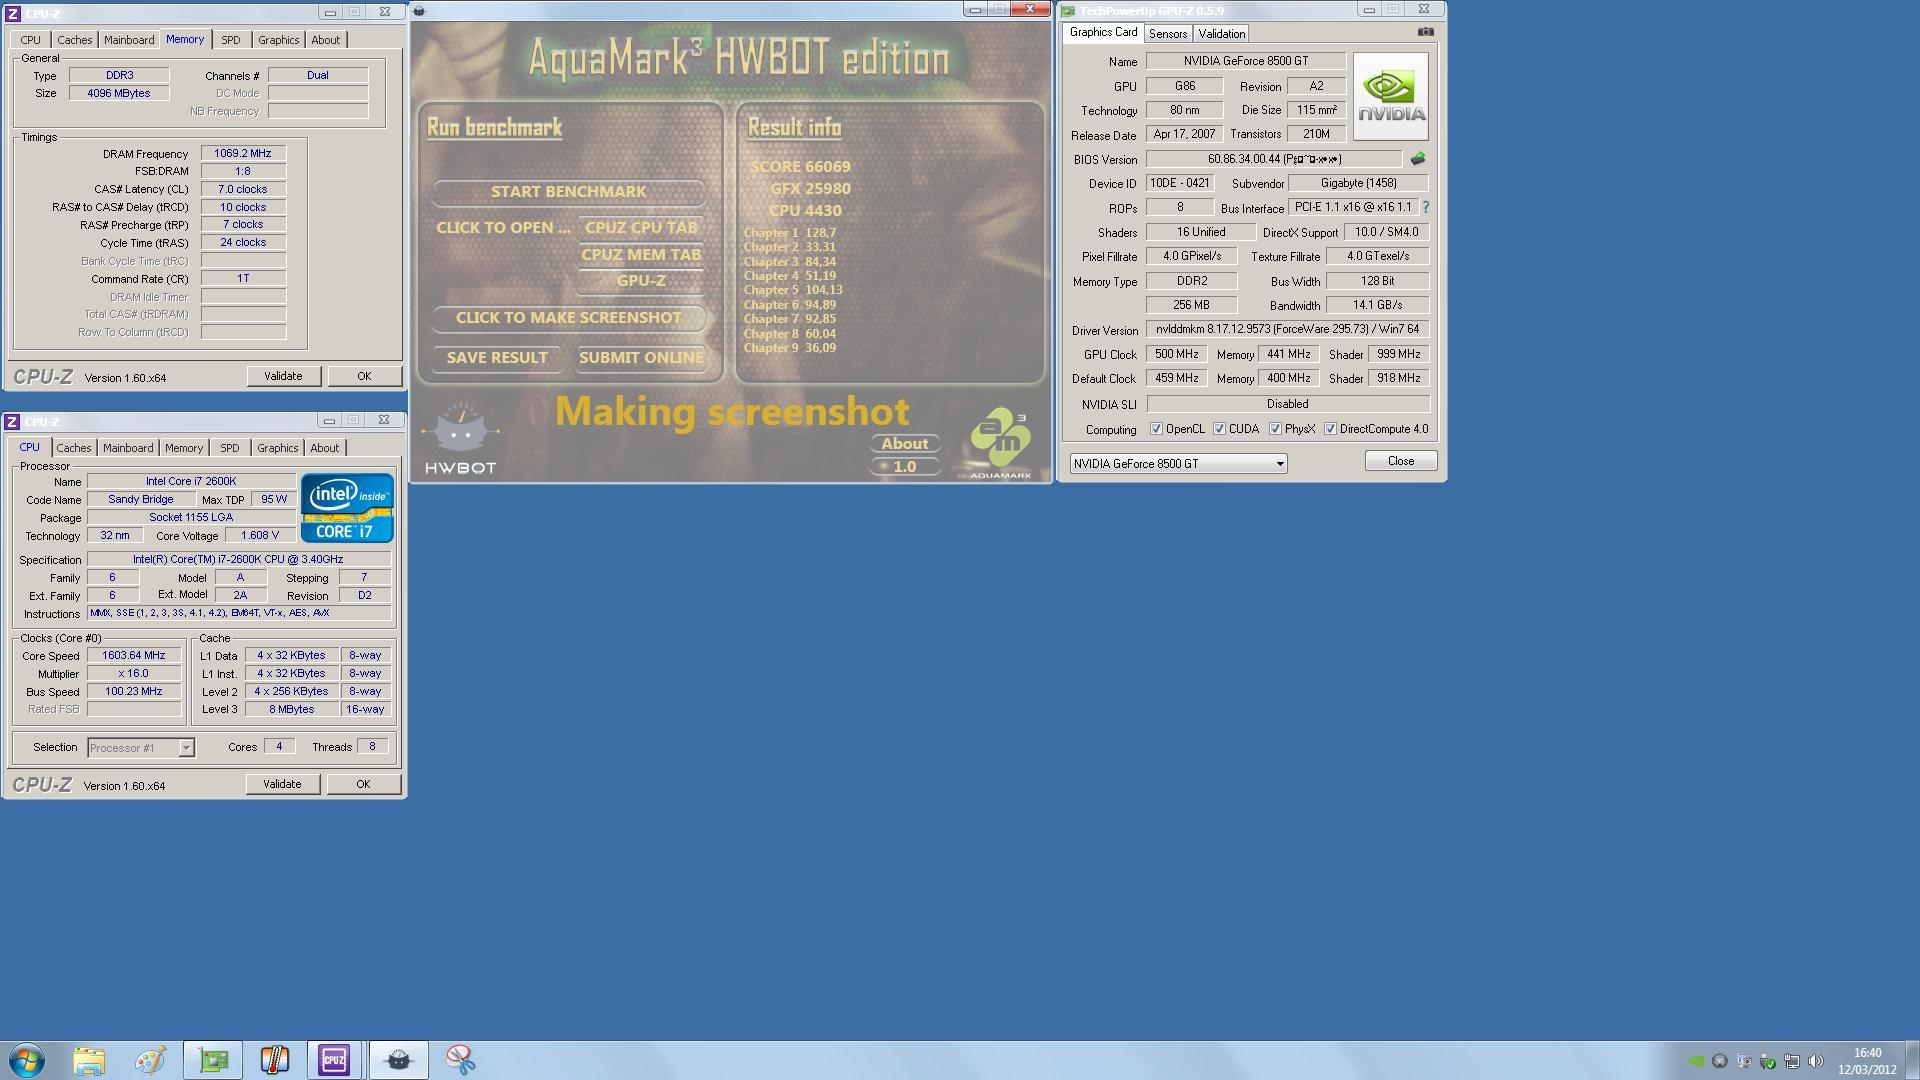Open Mainboard tab in lower CPU-Z window
Screen dimensions: 1920x1080
[128, 448]
